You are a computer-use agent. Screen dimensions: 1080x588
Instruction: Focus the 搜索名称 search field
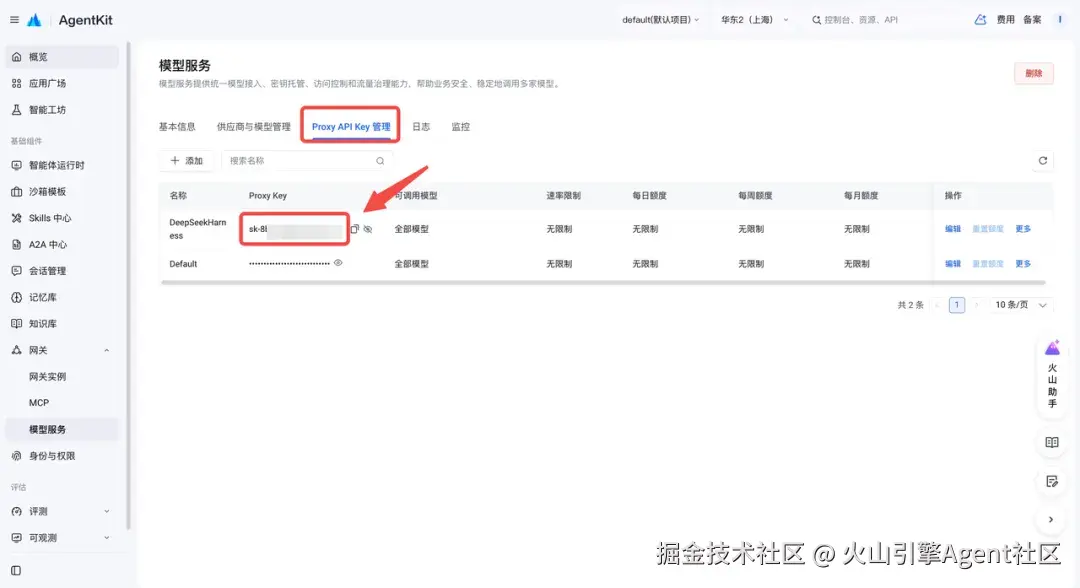pyautogui.click(x=307, y=160)
